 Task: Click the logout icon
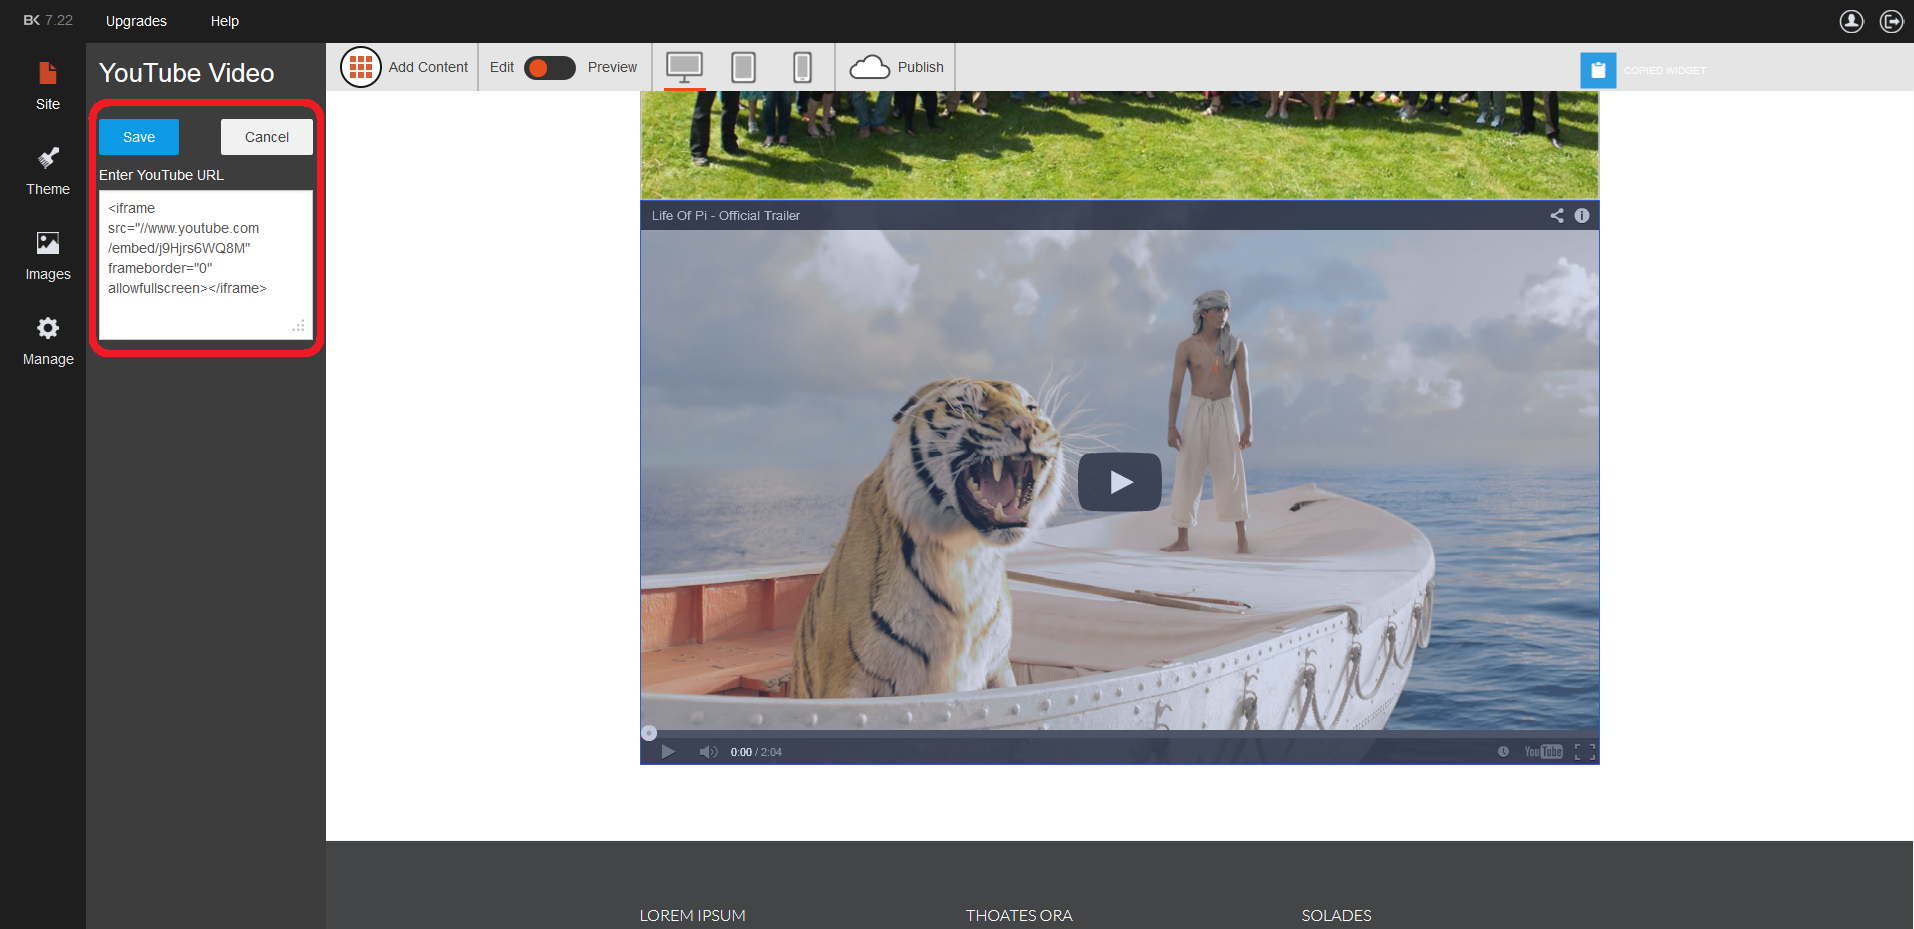(x=1891, y=21)
